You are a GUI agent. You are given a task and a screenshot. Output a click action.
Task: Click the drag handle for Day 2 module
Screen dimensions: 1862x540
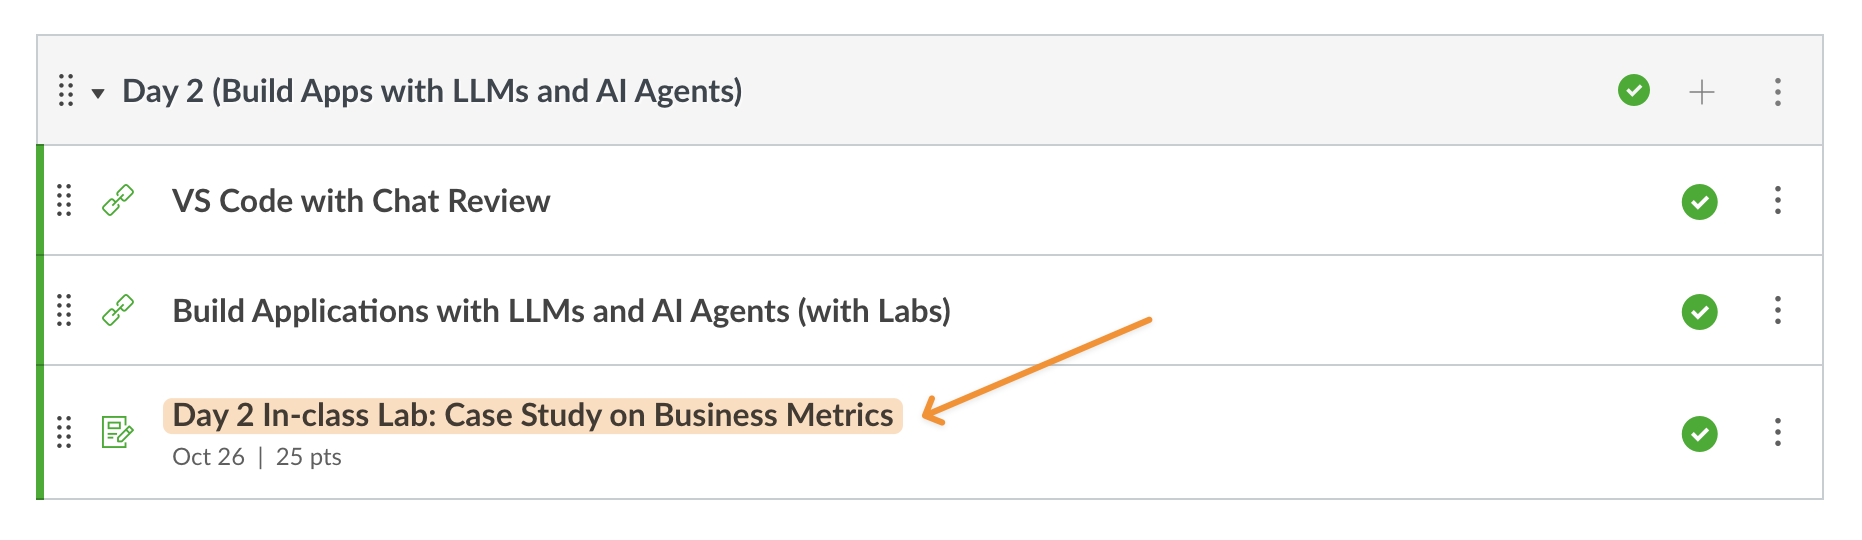66,91
